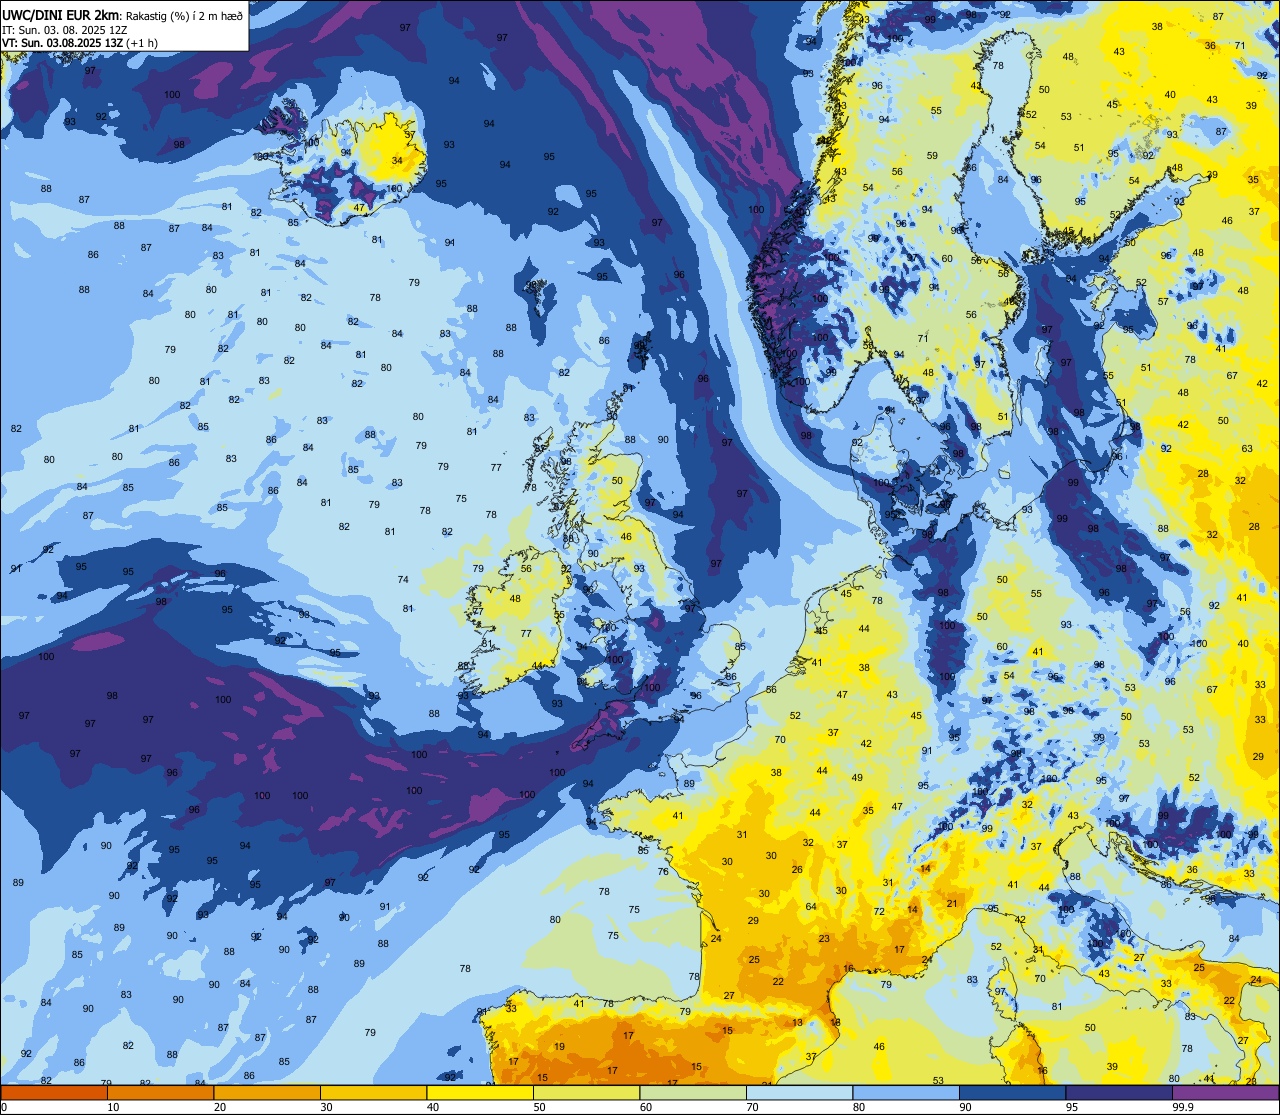Click humidity value 59 in northern Sweden

932,156
